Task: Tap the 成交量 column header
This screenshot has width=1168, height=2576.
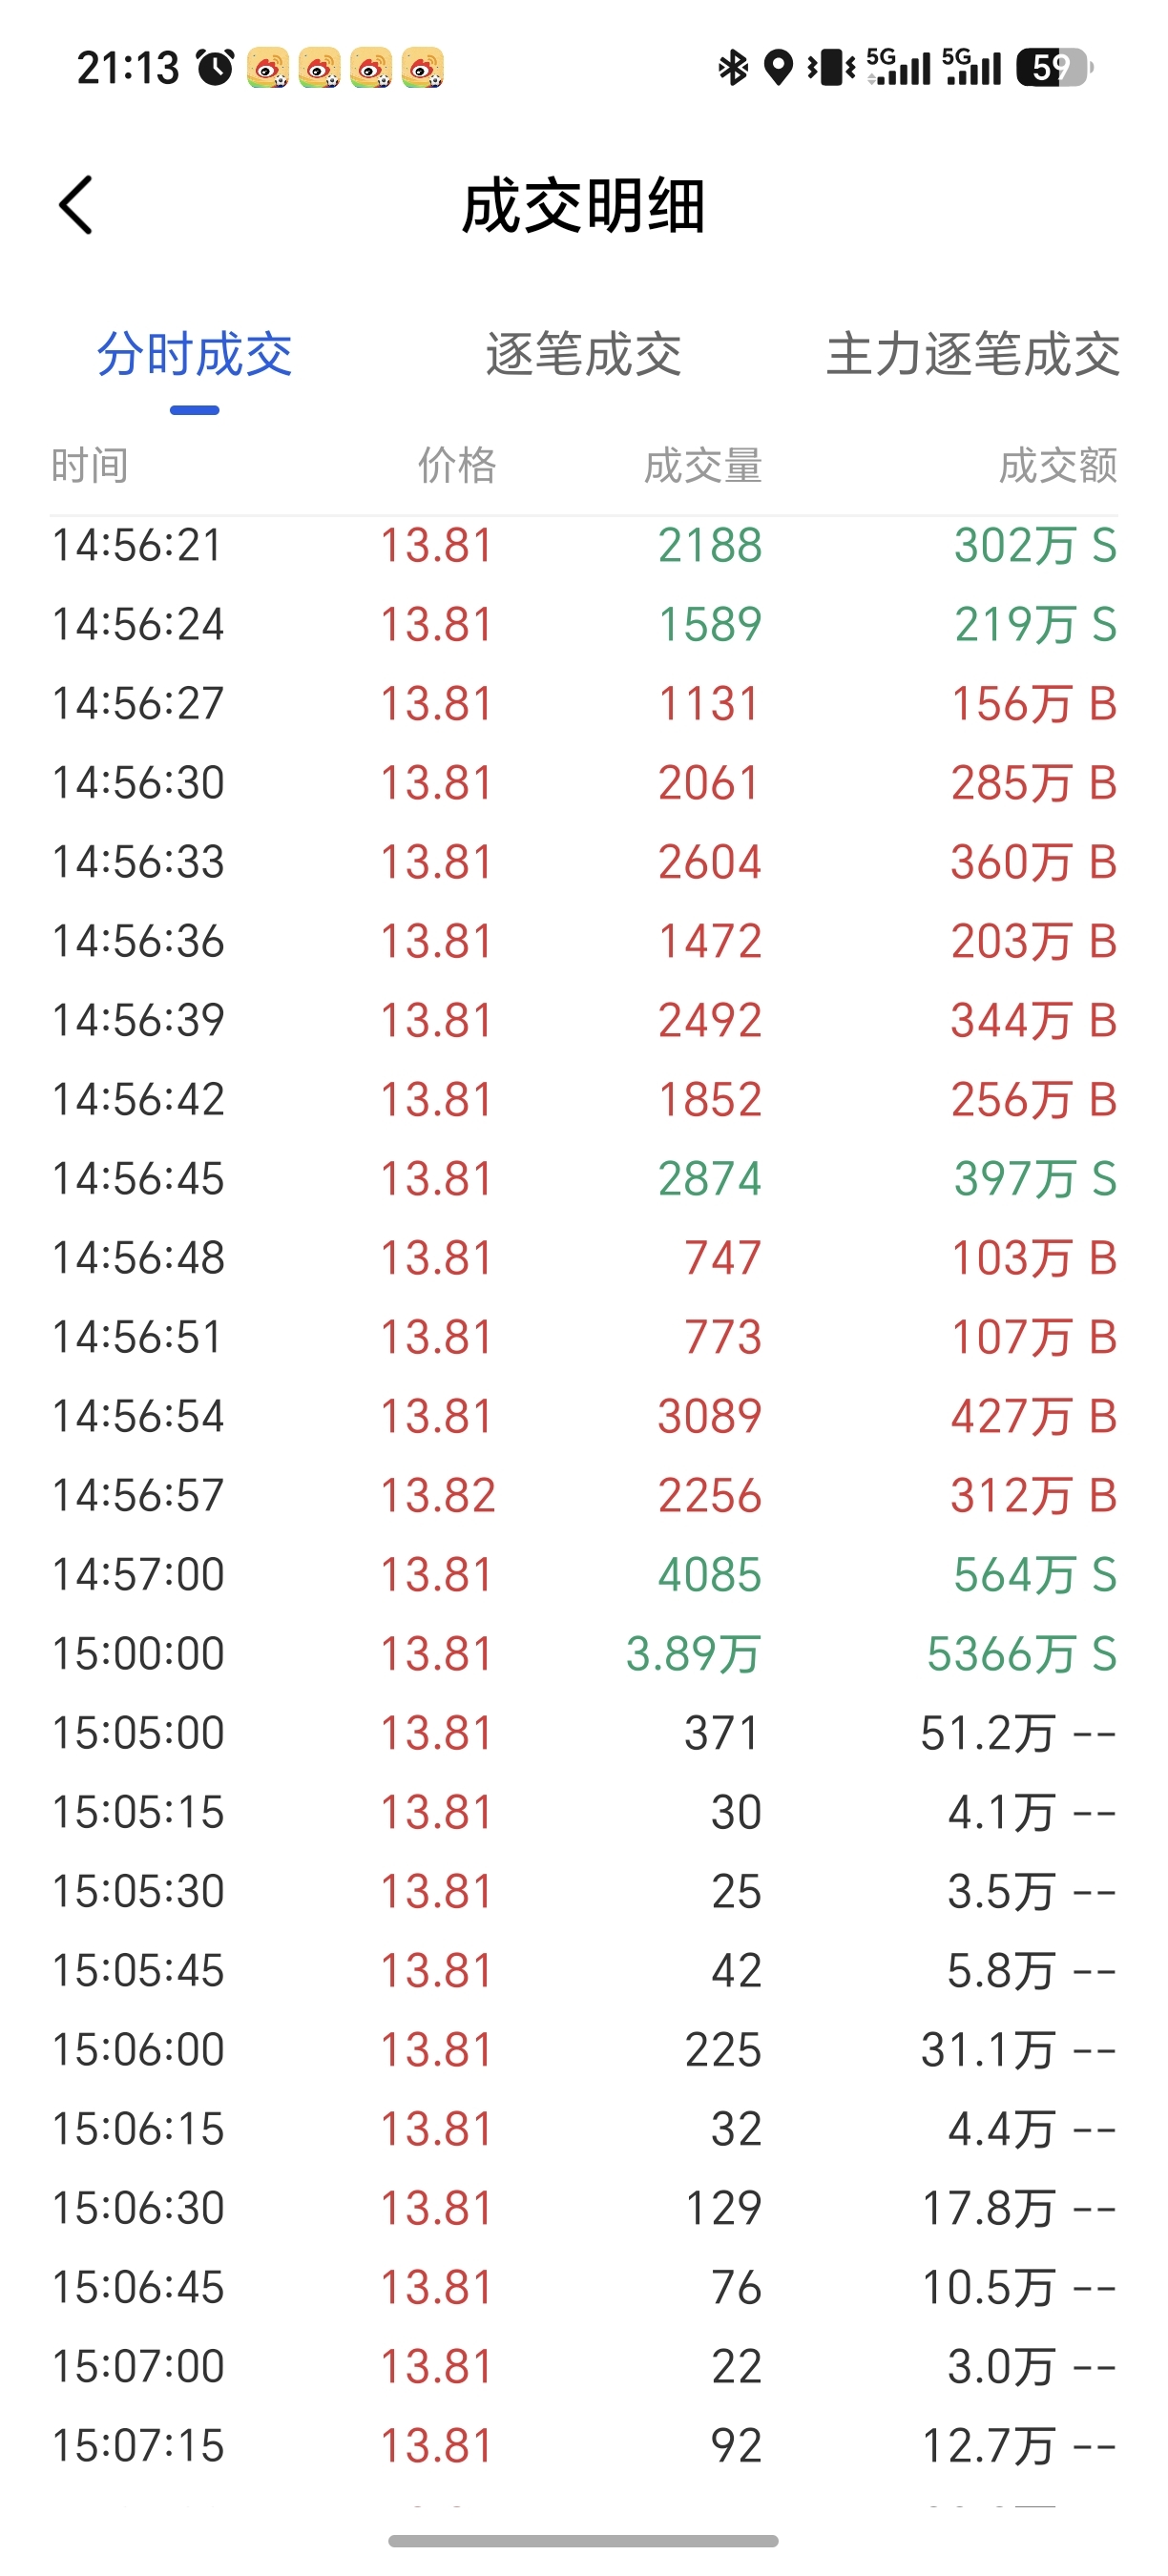Action: [x=703, y=465]
